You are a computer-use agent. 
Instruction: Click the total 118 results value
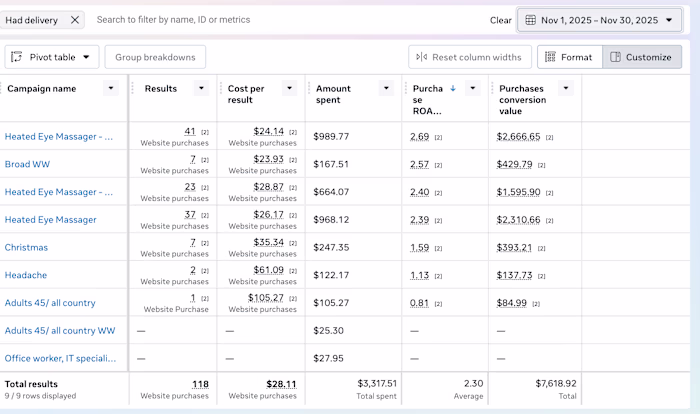[x=200, y=384]
